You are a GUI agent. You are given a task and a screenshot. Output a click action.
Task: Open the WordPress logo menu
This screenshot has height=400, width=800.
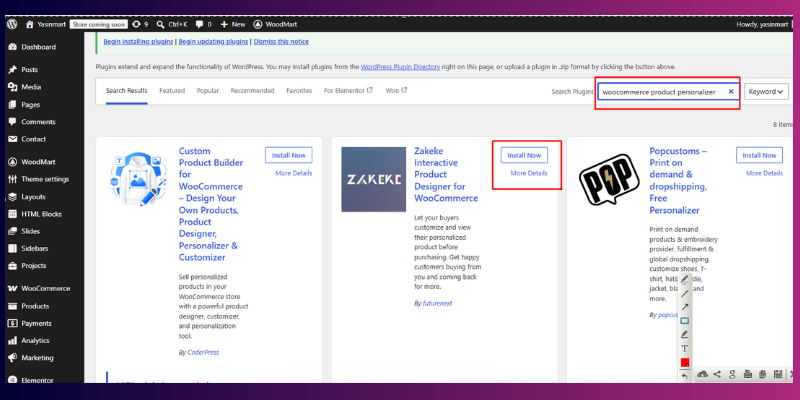pos(12,24)
